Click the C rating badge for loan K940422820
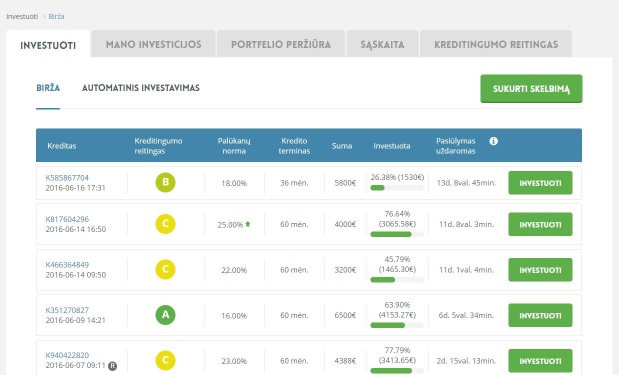619x375 pixels. (165, 360)
